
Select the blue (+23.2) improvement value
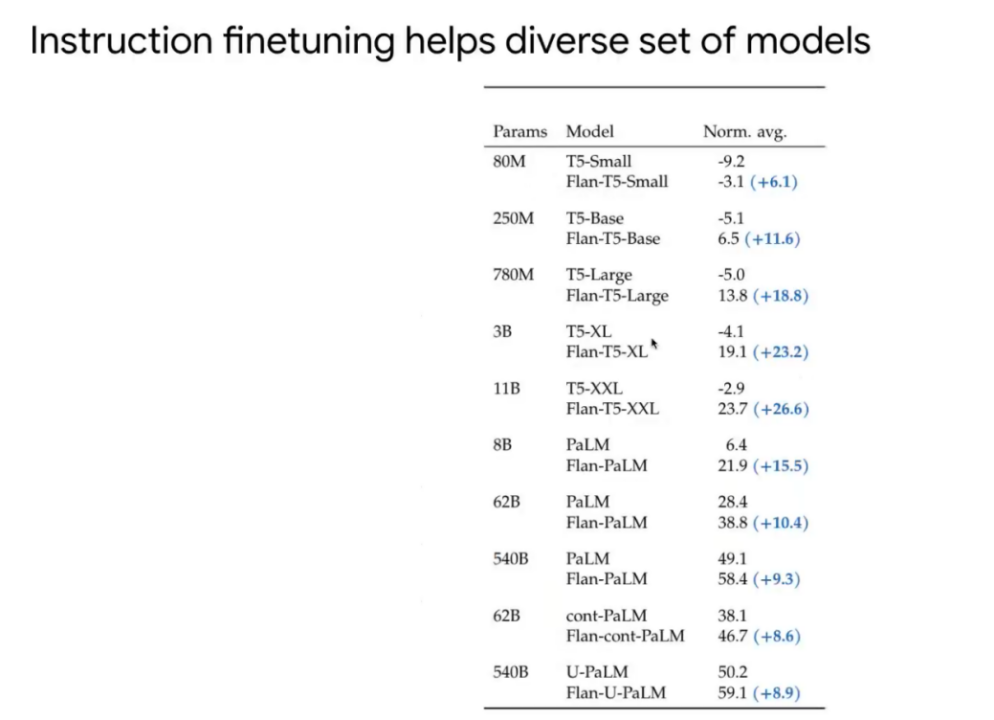[780, 352]
